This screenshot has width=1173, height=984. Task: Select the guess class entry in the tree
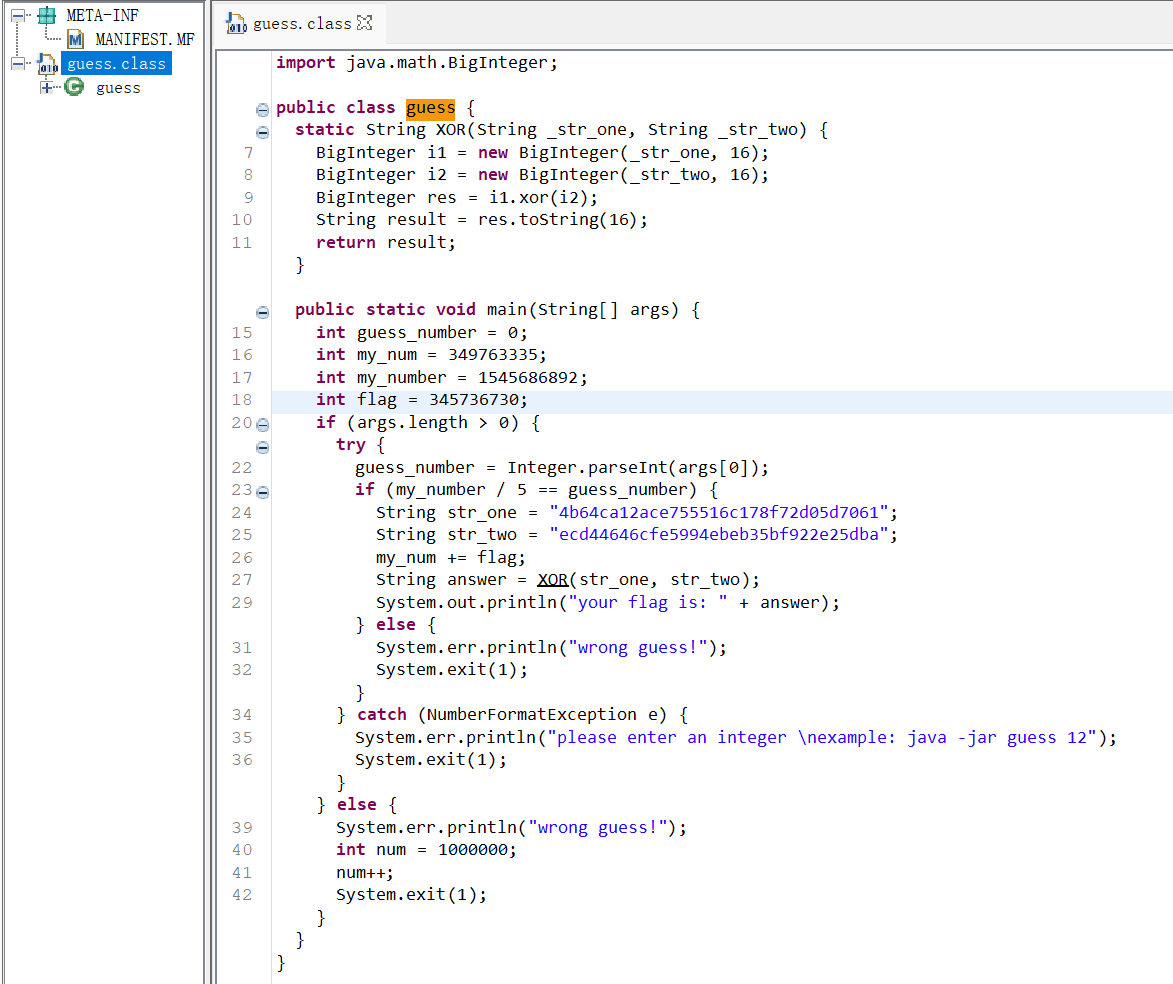pyautogui.click(x=118, y=88)
